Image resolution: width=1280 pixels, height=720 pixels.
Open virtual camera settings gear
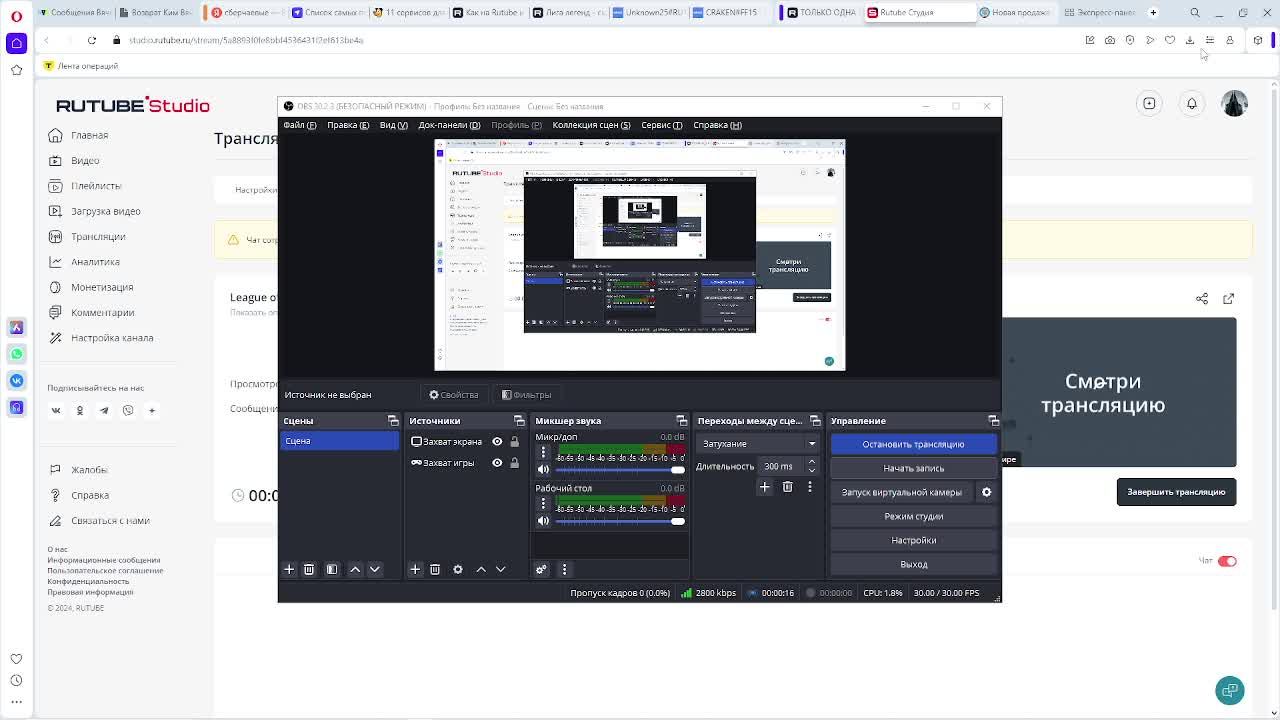(x=986, y=492)
